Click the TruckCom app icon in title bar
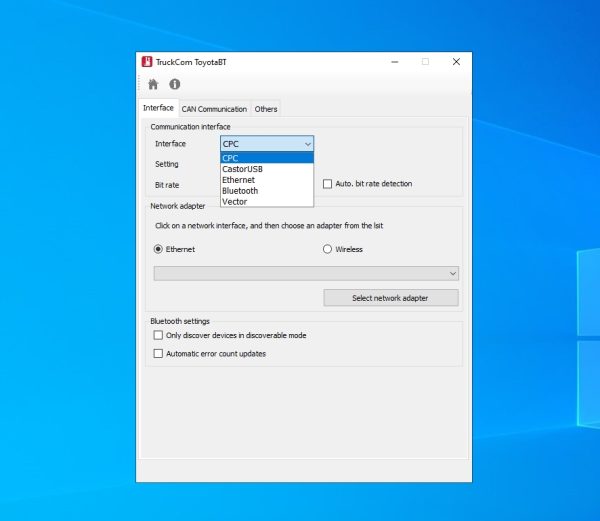Image resolution: width=600 pixels, height=521 pixels. click(147, 62)
